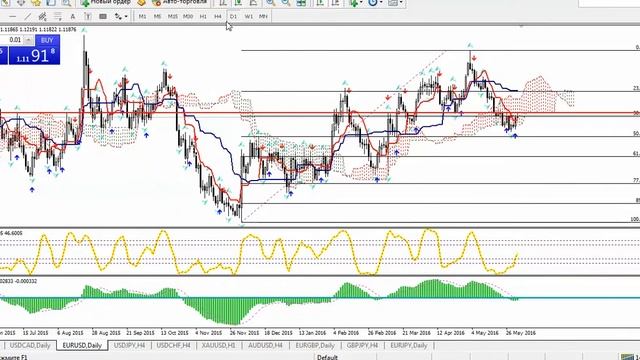Switch to the EURJPY,Daily chart tab
640x360 pixels.
pos(409,345)
